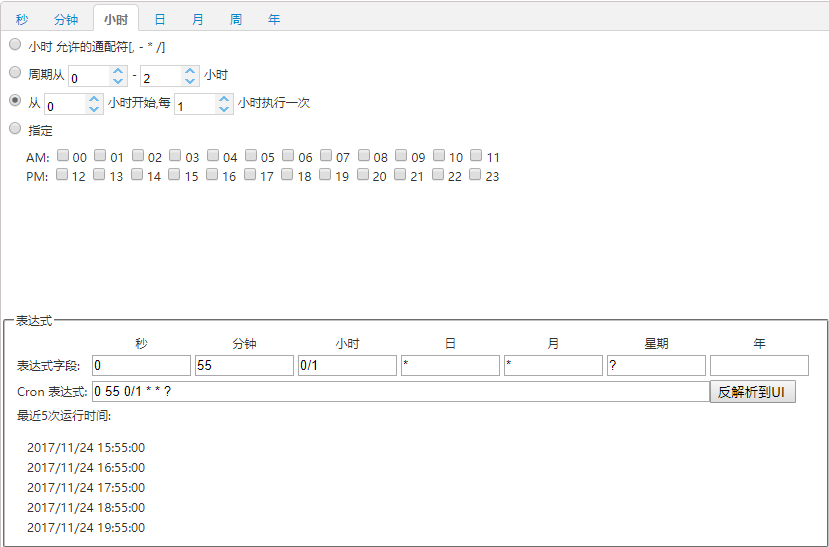Switch to the 月 tab

(198, 20)
